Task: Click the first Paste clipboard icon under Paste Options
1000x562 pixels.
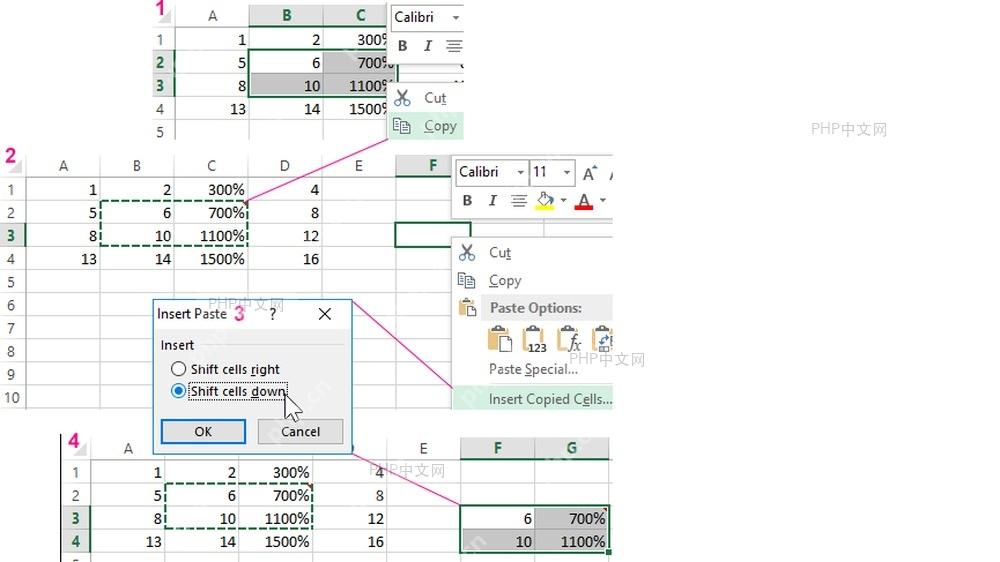Action: click(499, 339)
